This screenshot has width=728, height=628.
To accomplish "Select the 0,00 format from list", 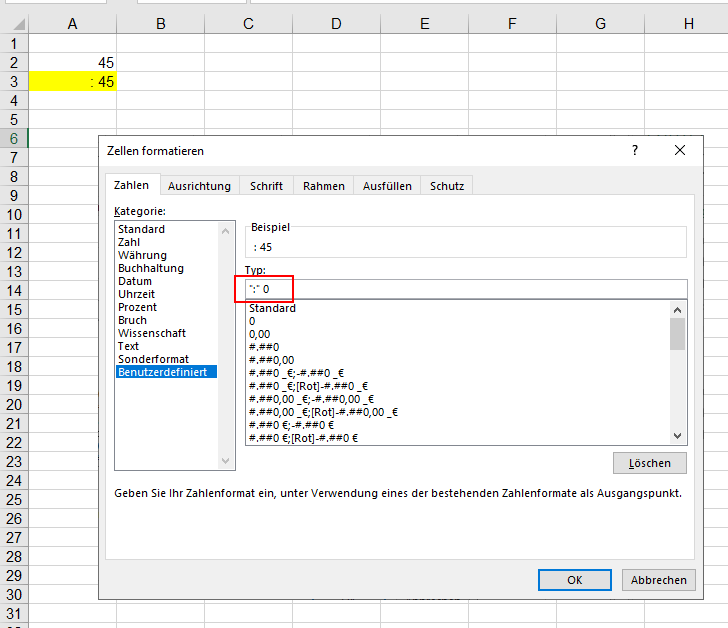I will pos(259,334).
